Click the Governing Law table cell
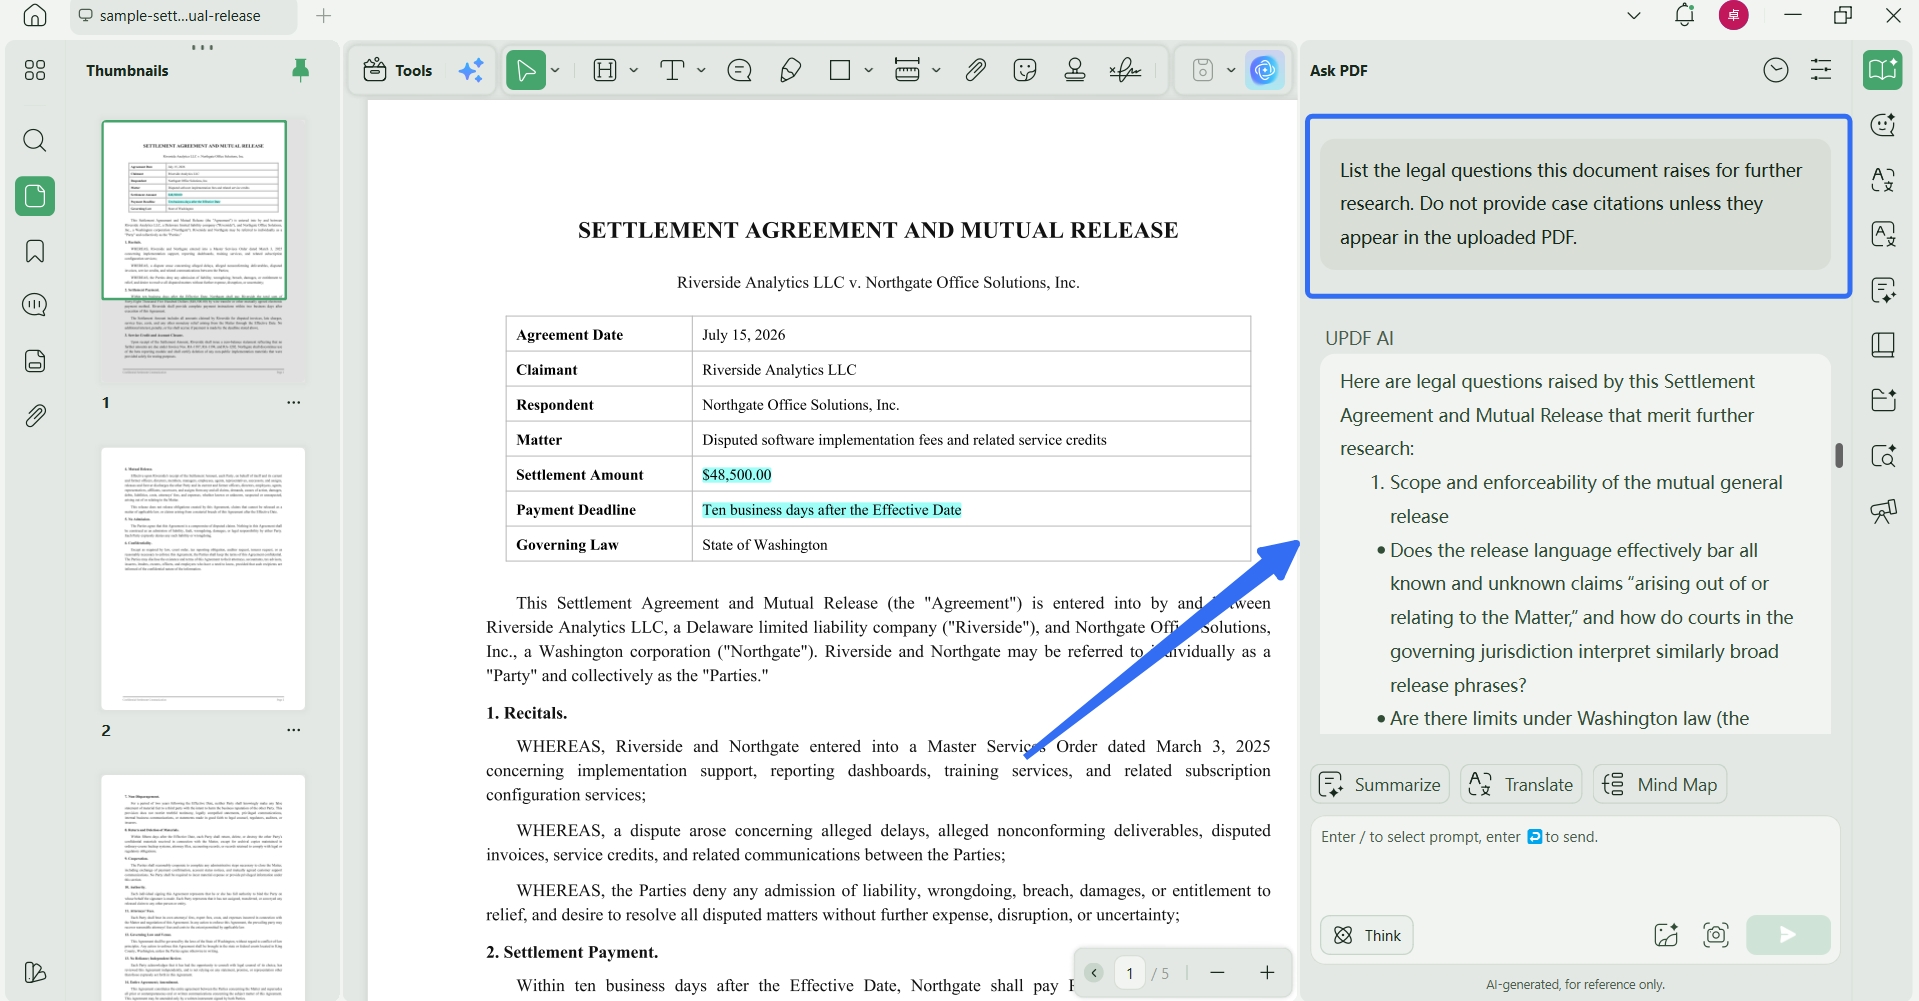Screen dimensions: 1919x1001 coord(599,545)
